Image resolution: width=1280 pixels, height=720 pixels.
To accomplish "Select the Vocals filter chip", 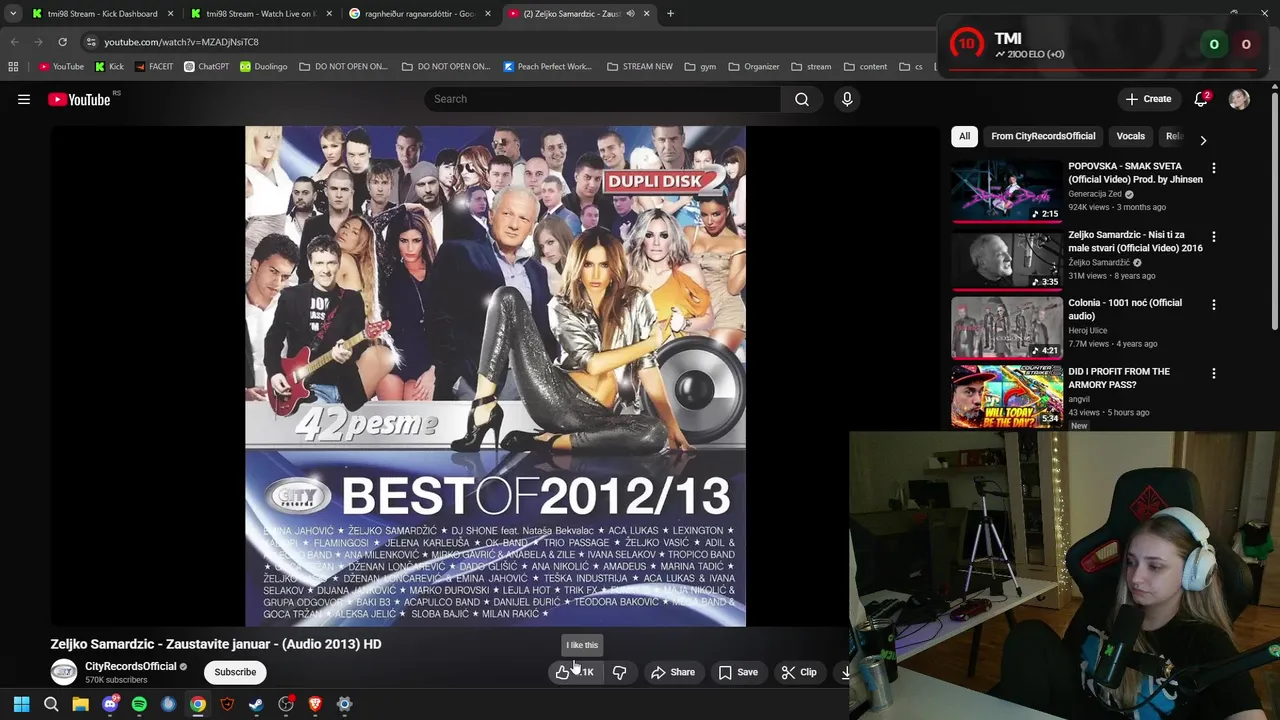I will tap(1130, 136).
